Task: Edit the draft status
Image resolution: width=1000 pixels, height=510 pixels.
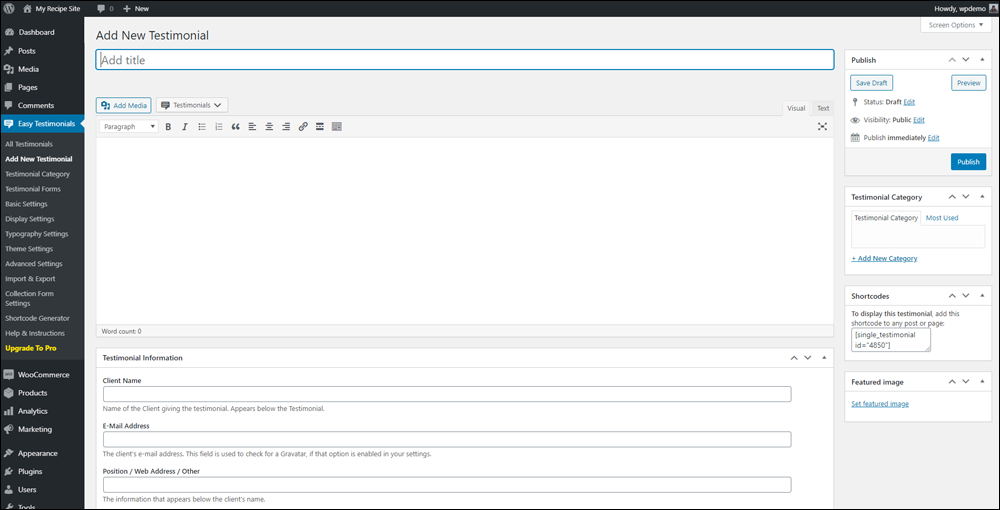Action: (x=909, y=102)
